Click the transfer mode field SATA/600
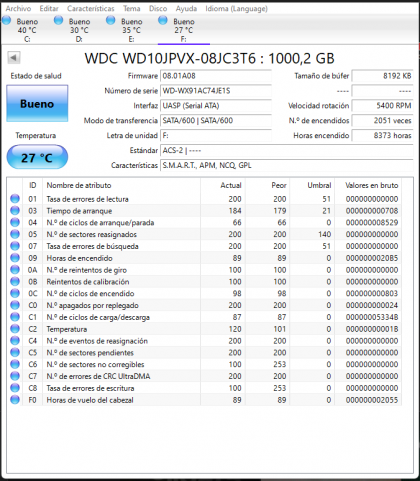 pyautogui.click(x=216, y=121)
